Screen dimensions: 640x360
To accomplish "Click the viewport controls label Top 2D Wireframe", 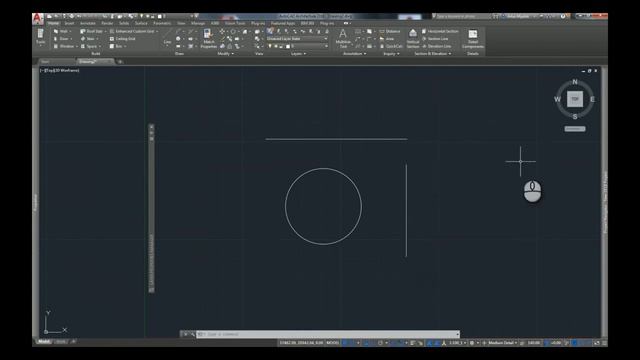I will [60, 71].
